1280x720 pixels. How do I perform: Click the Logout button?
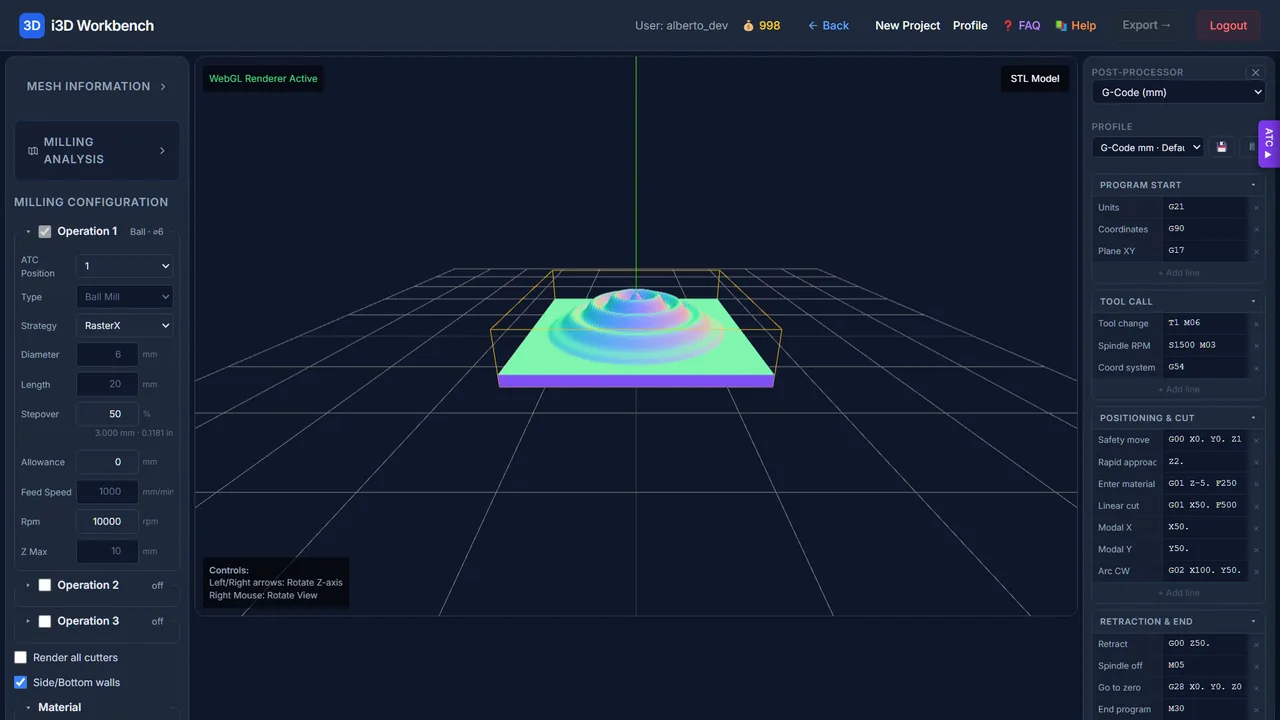pos(1228,26)
